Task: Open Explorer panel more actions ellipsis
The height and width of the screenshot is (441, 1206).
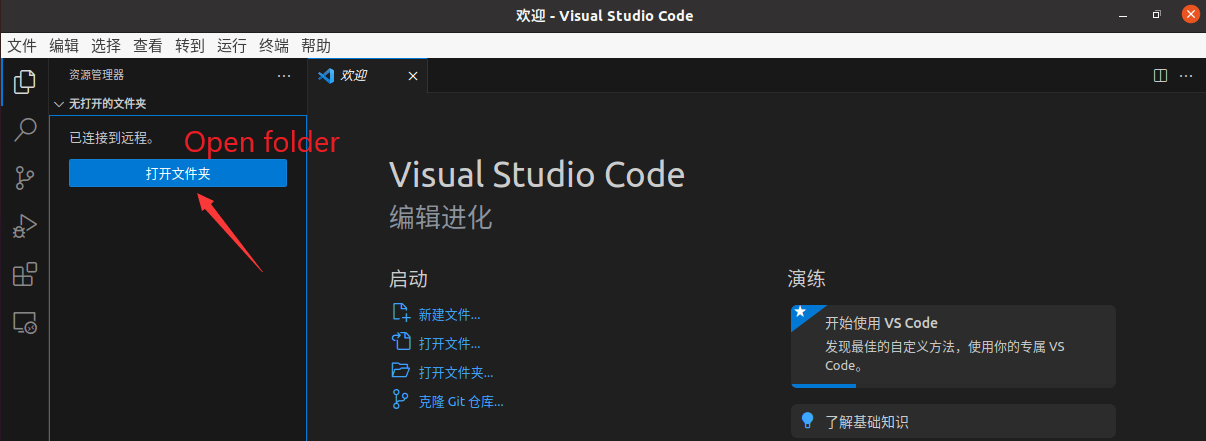Action: 284,75
